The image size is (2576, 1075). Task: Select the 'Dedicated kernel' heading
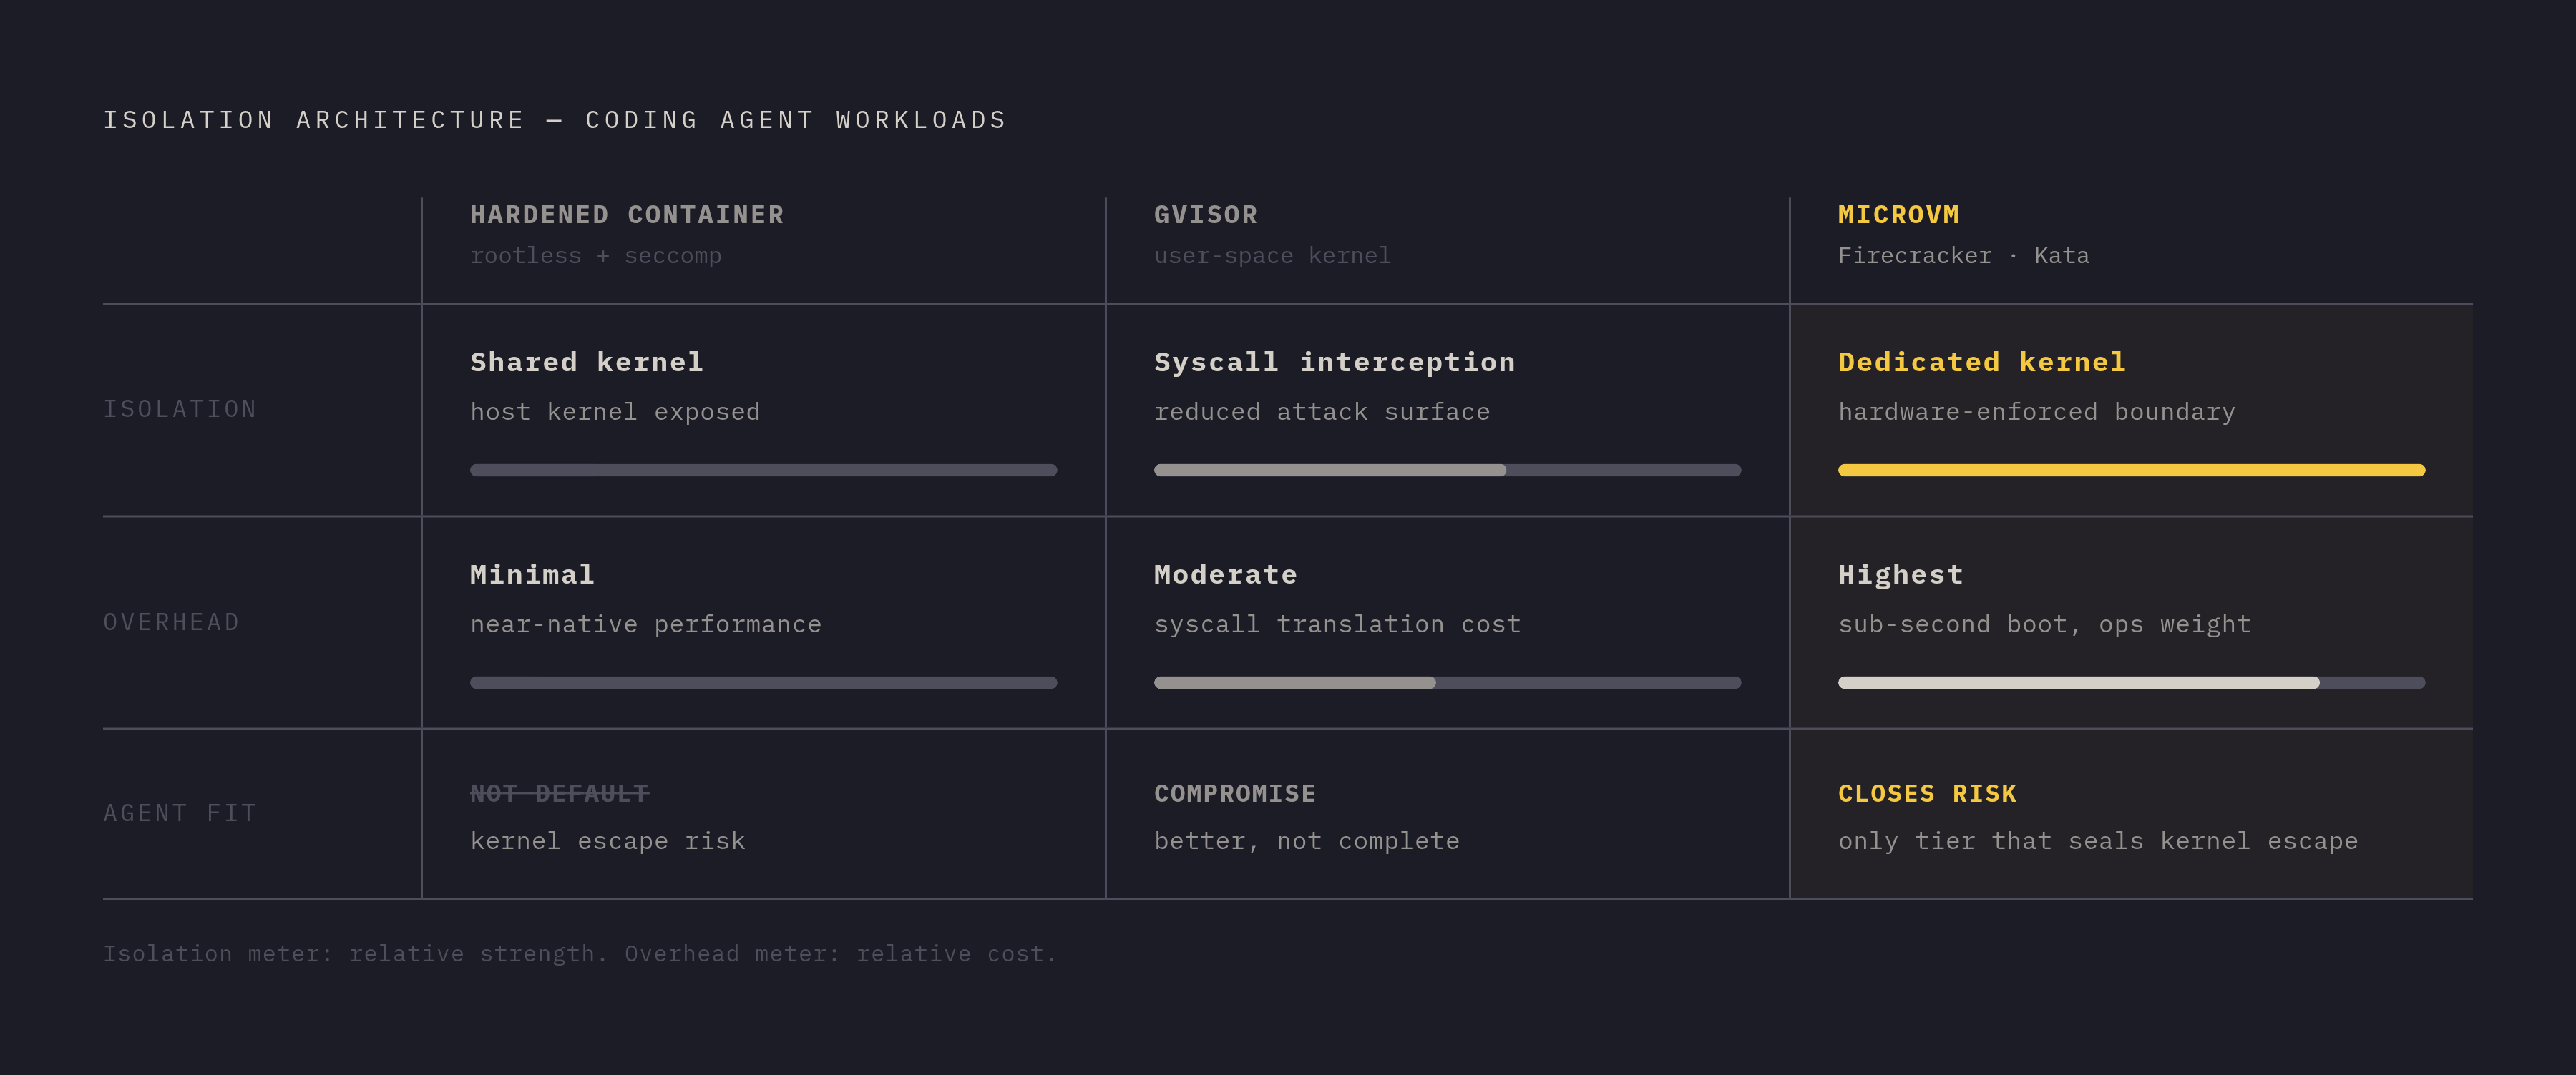tap(1981, 362)
